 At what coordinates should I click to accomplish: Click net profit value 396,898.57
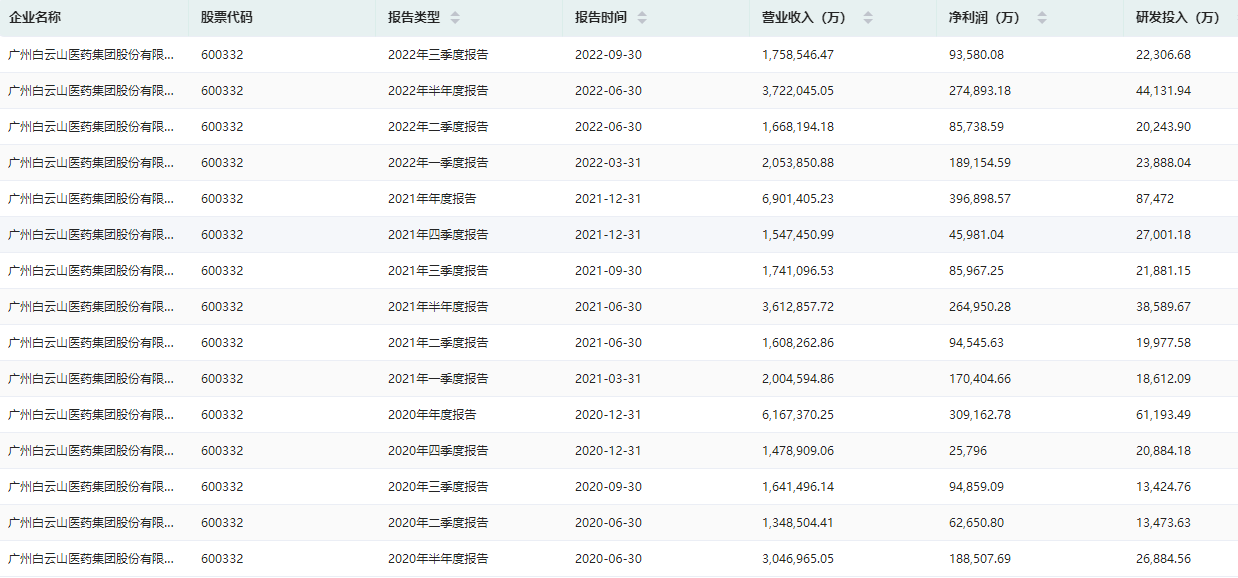(x=980, y=199)
